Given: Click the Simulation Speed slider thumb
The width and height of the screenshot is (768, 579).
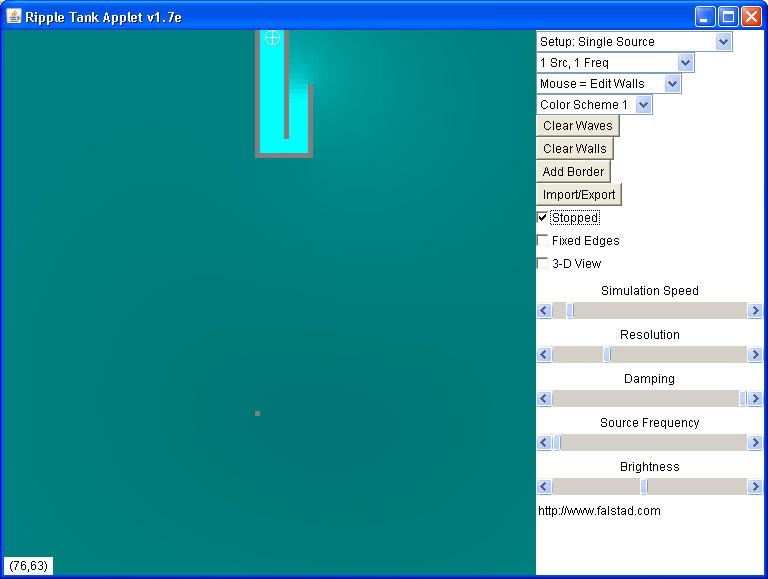Looking at the screenshot, I should (x=570, y=311).
